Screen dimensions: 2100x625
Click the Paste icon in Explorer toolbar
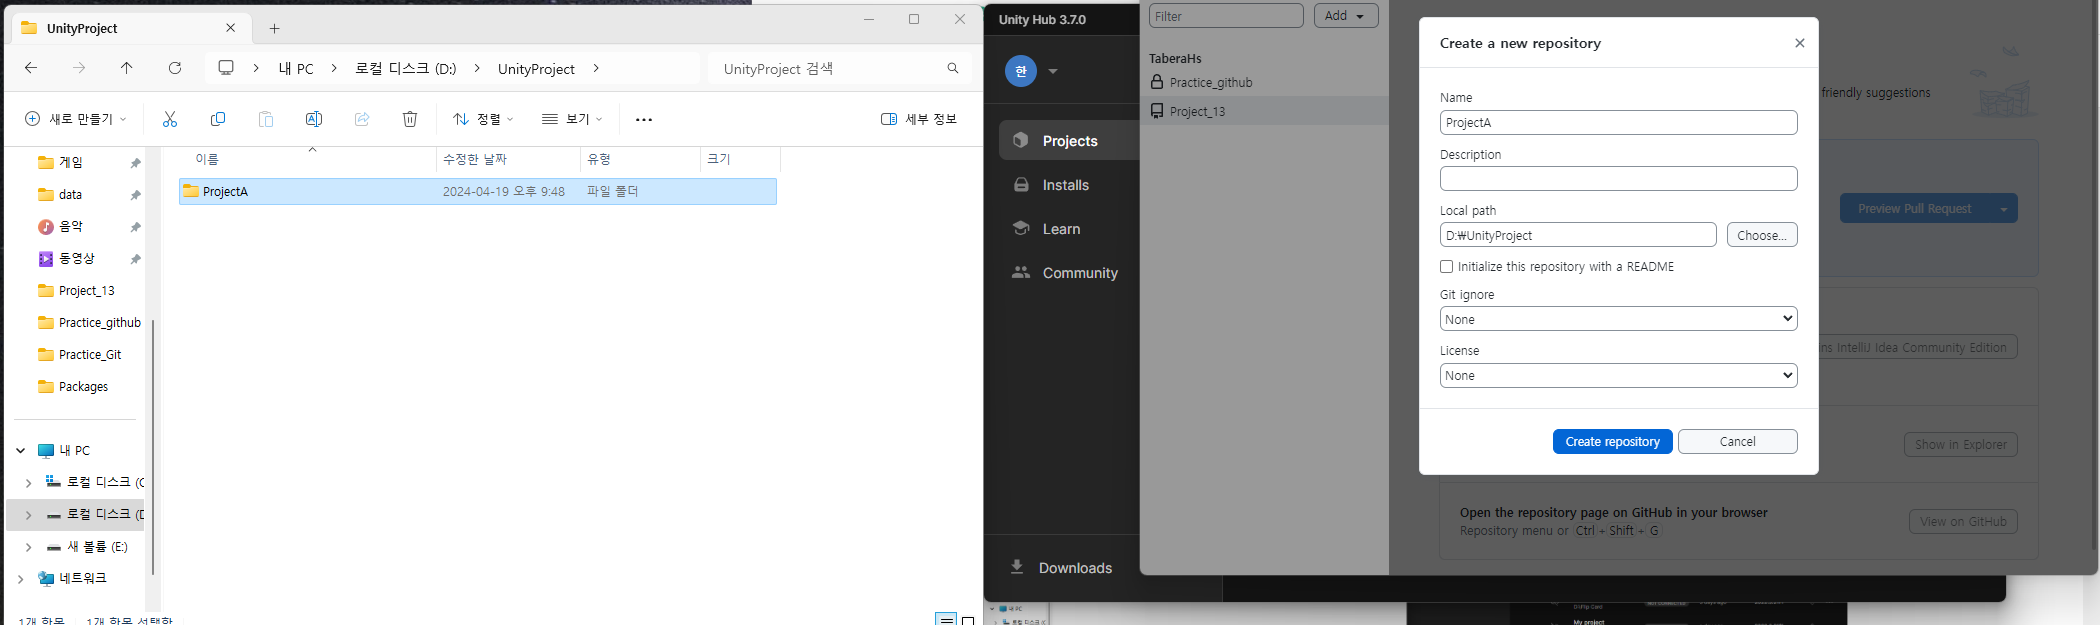click(x=266, y=119)
